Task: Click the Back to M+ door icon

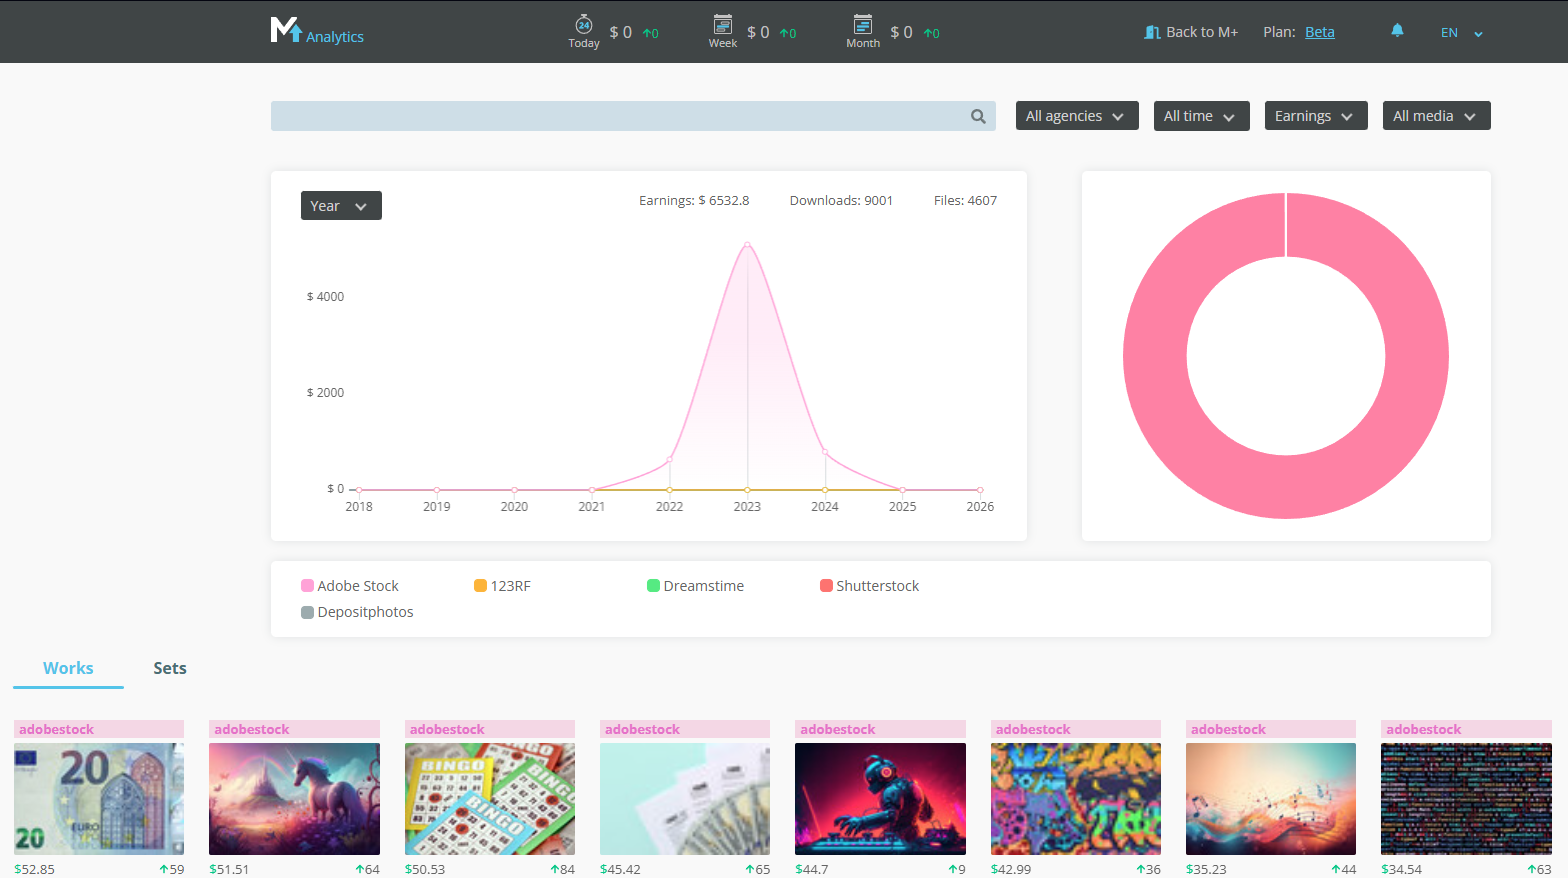Action: point(1152,32)
